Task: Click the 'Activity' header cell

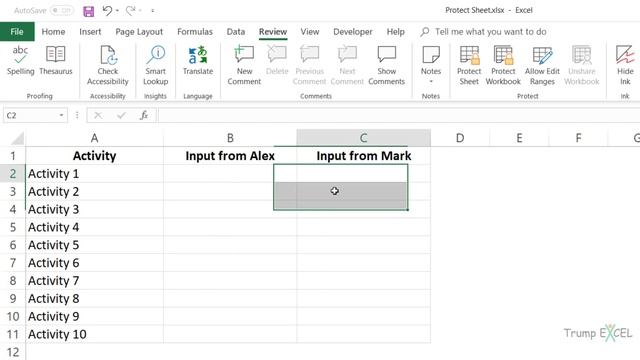Action: click(94, 156)
